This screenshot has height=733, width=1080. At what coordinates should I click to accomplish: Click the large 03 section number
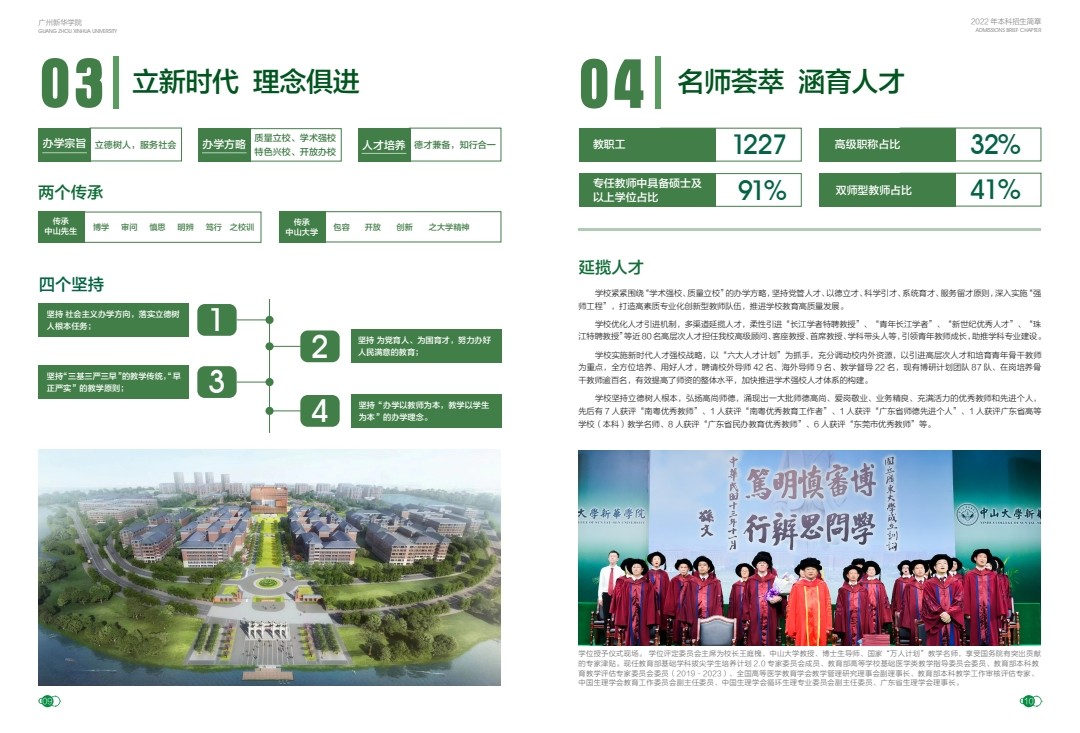(72, 83)
